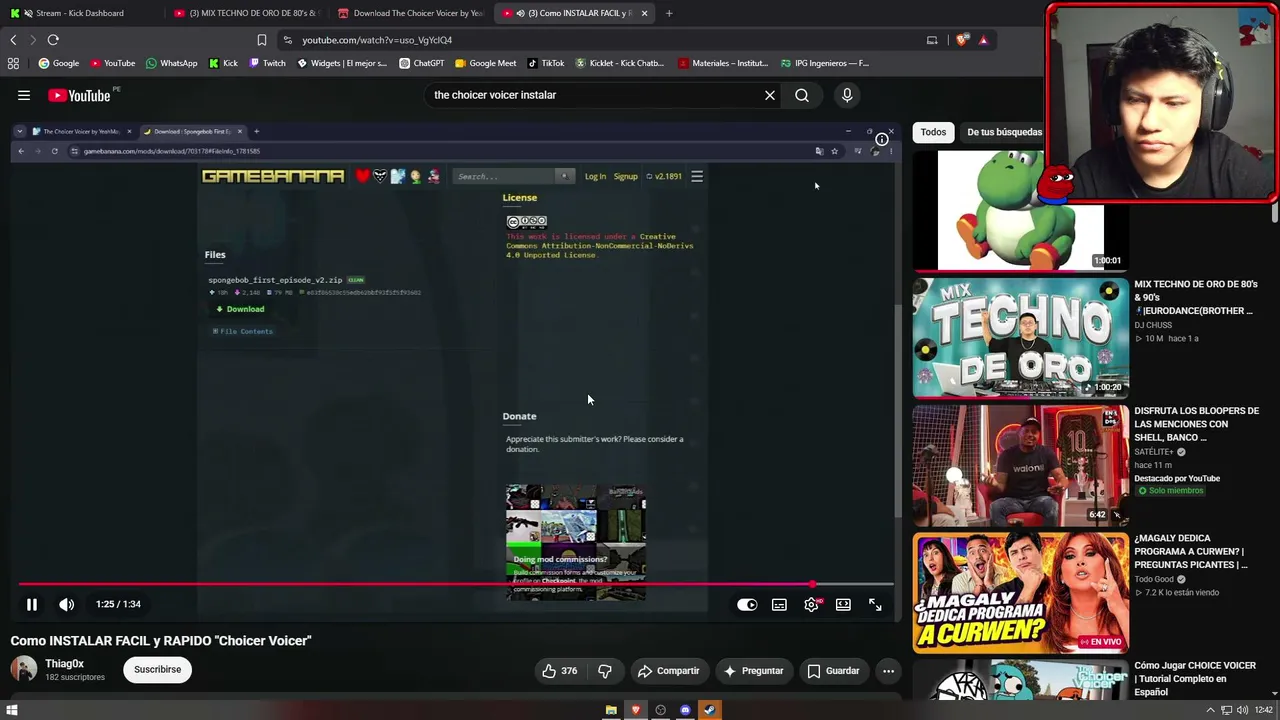Open the Twitch bookmark

click(267, 63)
